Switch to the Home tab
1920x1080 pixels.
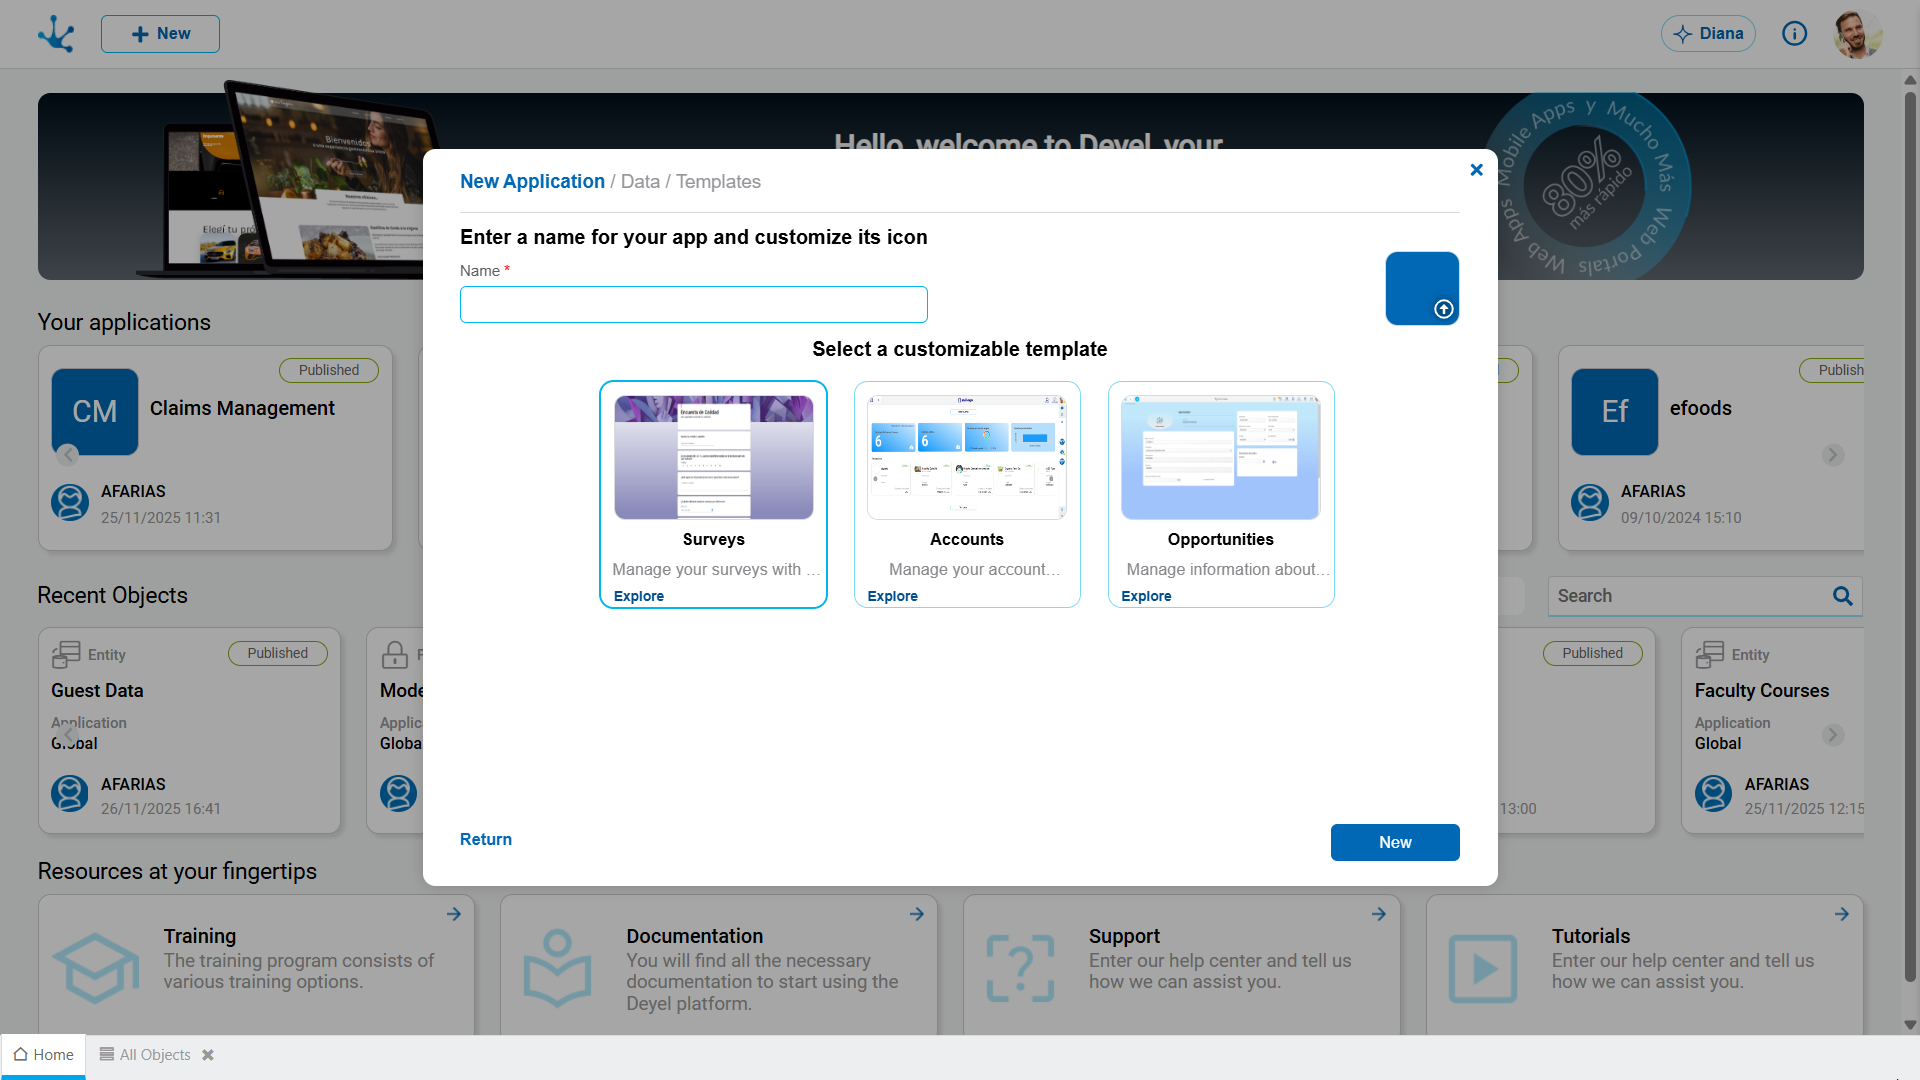click(x=44, y=1055)
